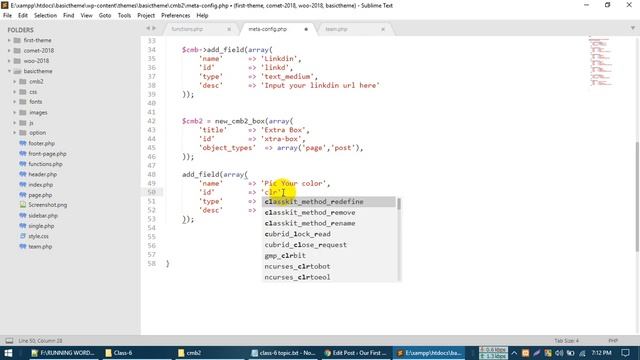Open team.php in sidebar
This screenshot has height=360, width=640.
tap(40, 247)
